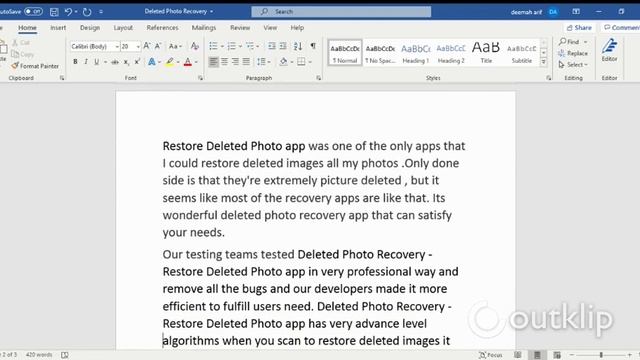Click Text Effects icon
The image size is (640, 360).
[152, 62]
